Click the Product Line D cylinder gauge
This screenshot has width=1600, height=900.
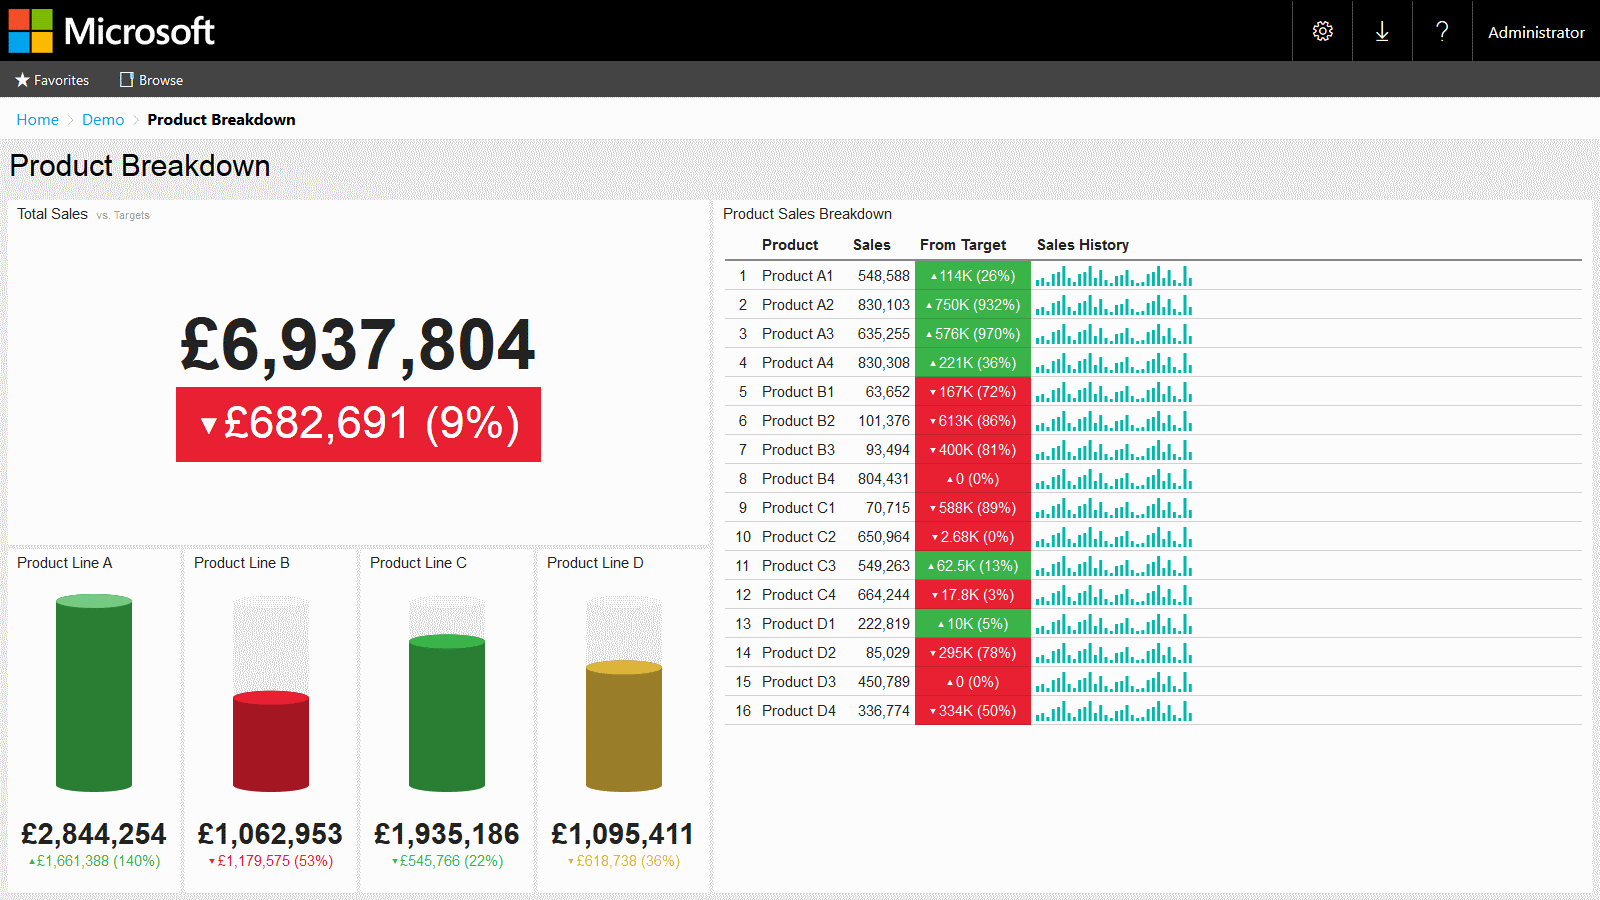(624, 693)
